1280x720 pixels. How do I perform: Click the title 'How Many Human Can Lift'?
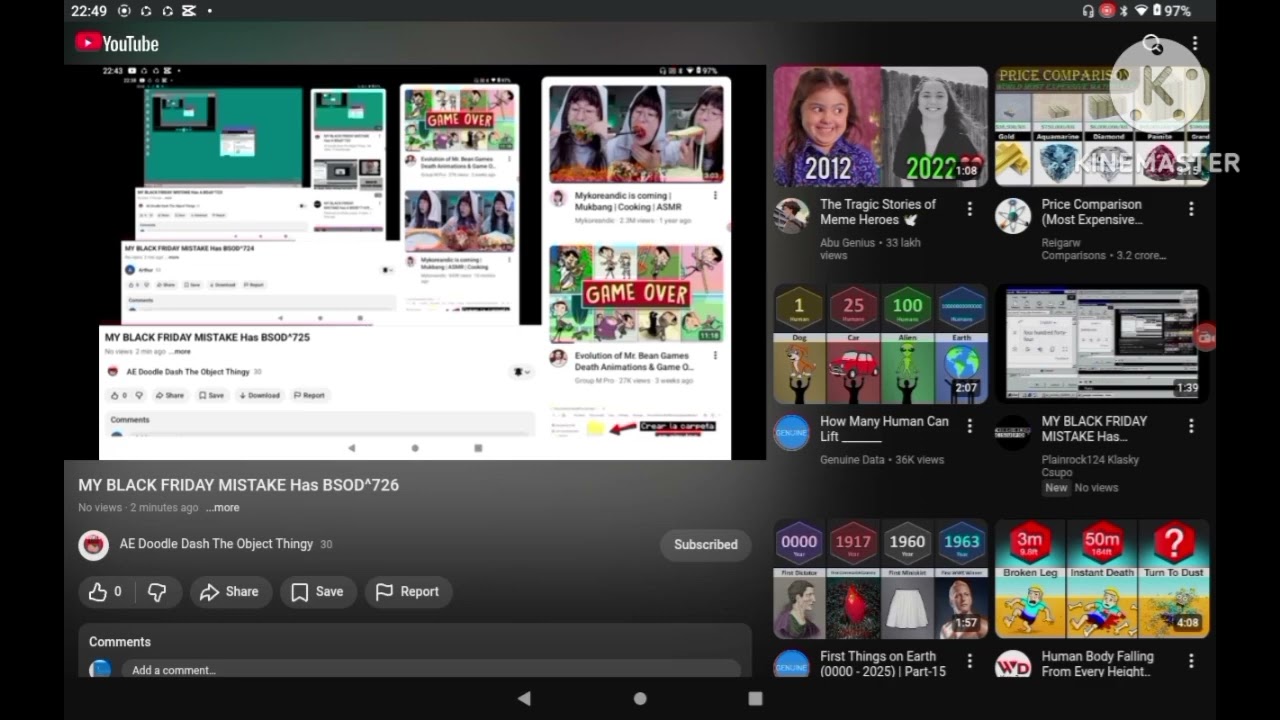884,429
